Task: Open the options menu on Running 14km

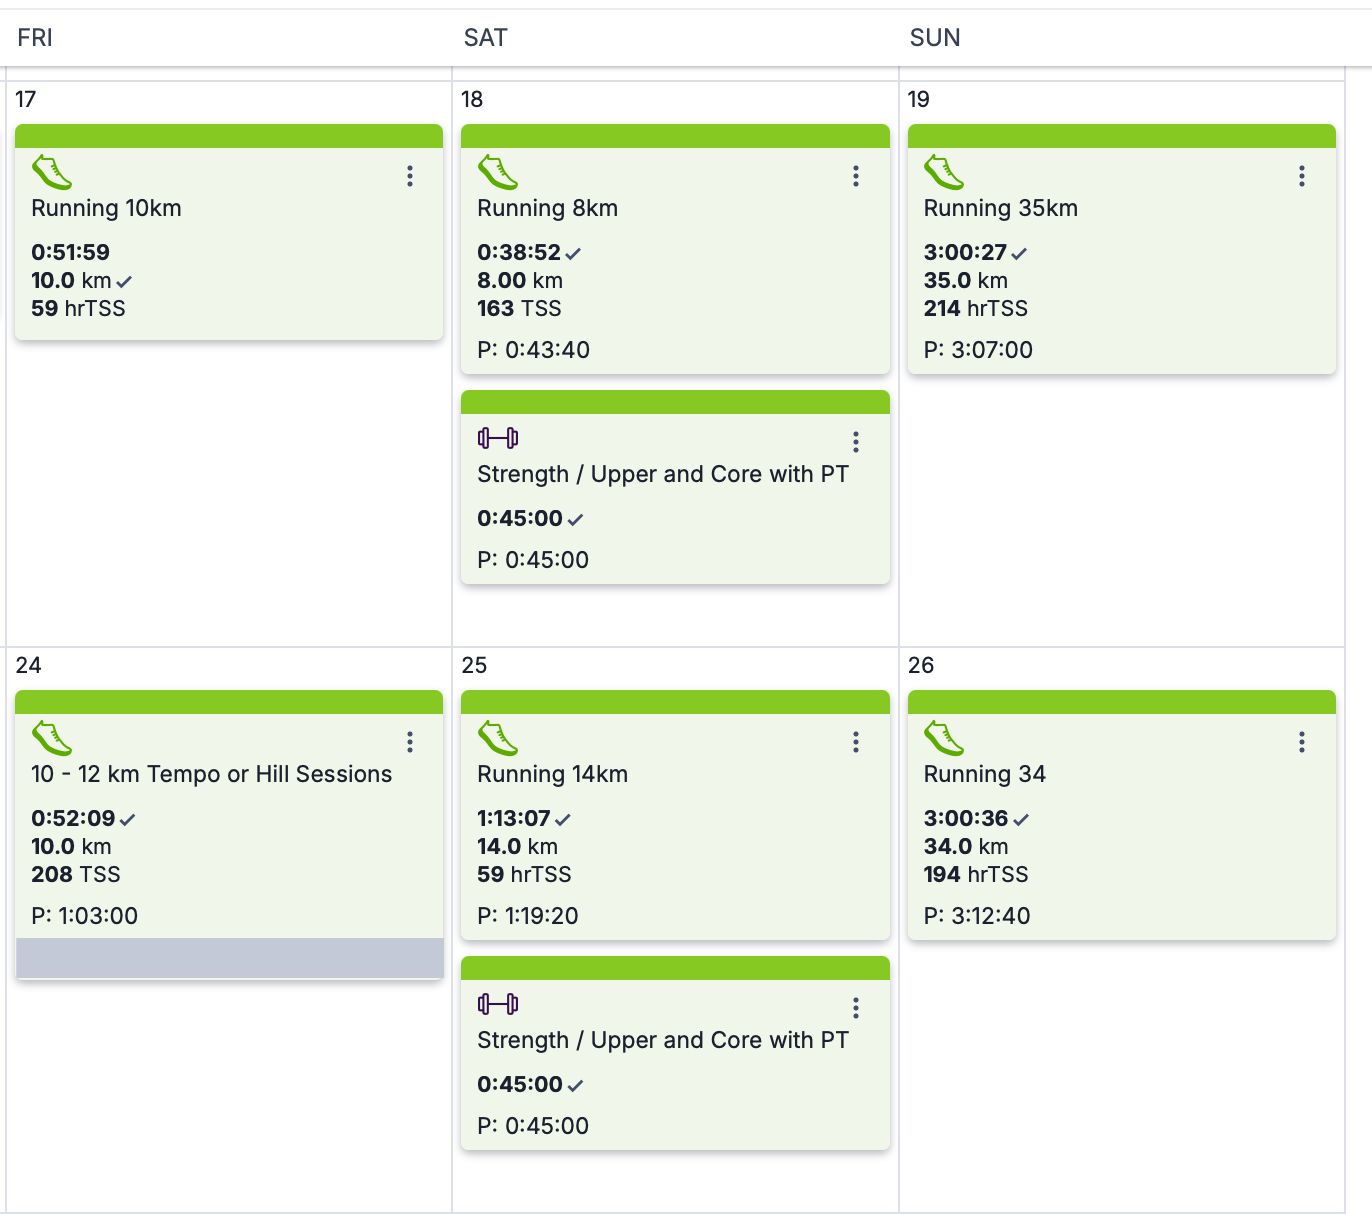Action: [x=856, y=742]
